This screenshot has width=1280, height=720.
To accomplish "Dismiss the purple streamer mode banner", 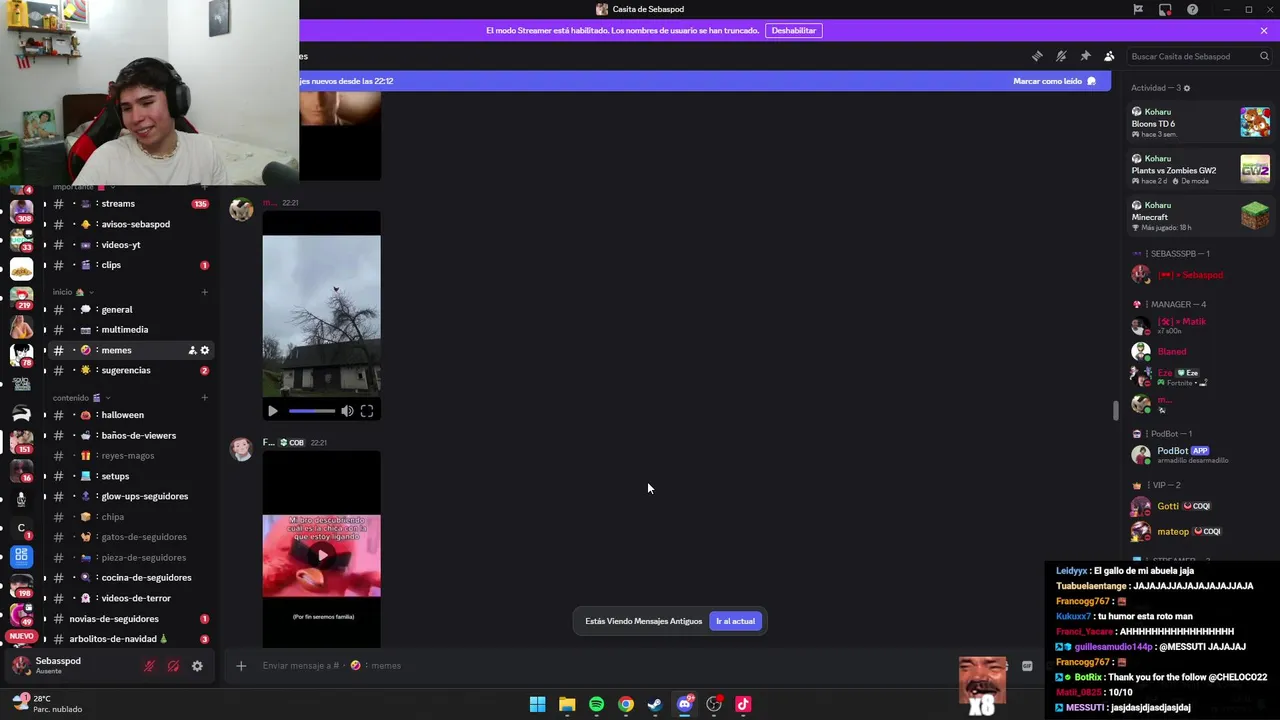I will (1264, 30).
